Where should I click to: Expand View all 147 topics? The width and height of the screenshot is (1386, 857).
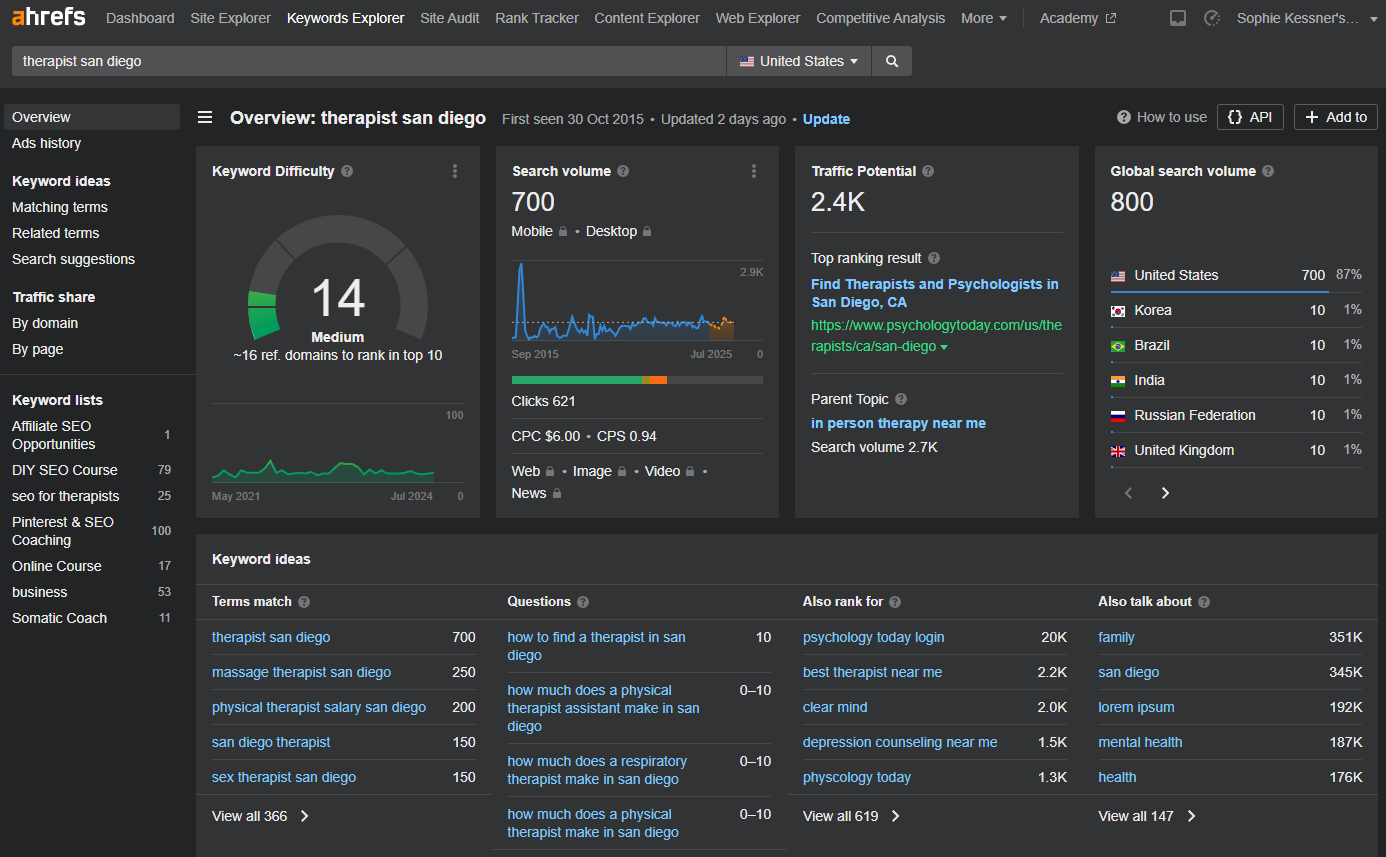tap(1147, 816)
